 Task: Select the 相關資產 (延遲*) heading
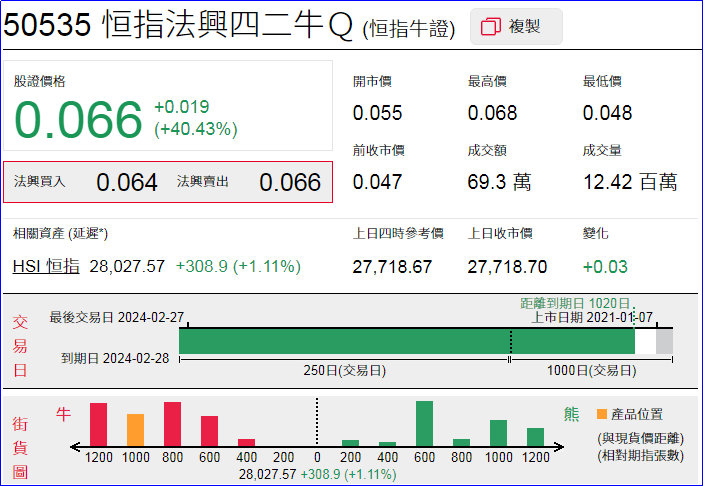click(x=61, y=234)
